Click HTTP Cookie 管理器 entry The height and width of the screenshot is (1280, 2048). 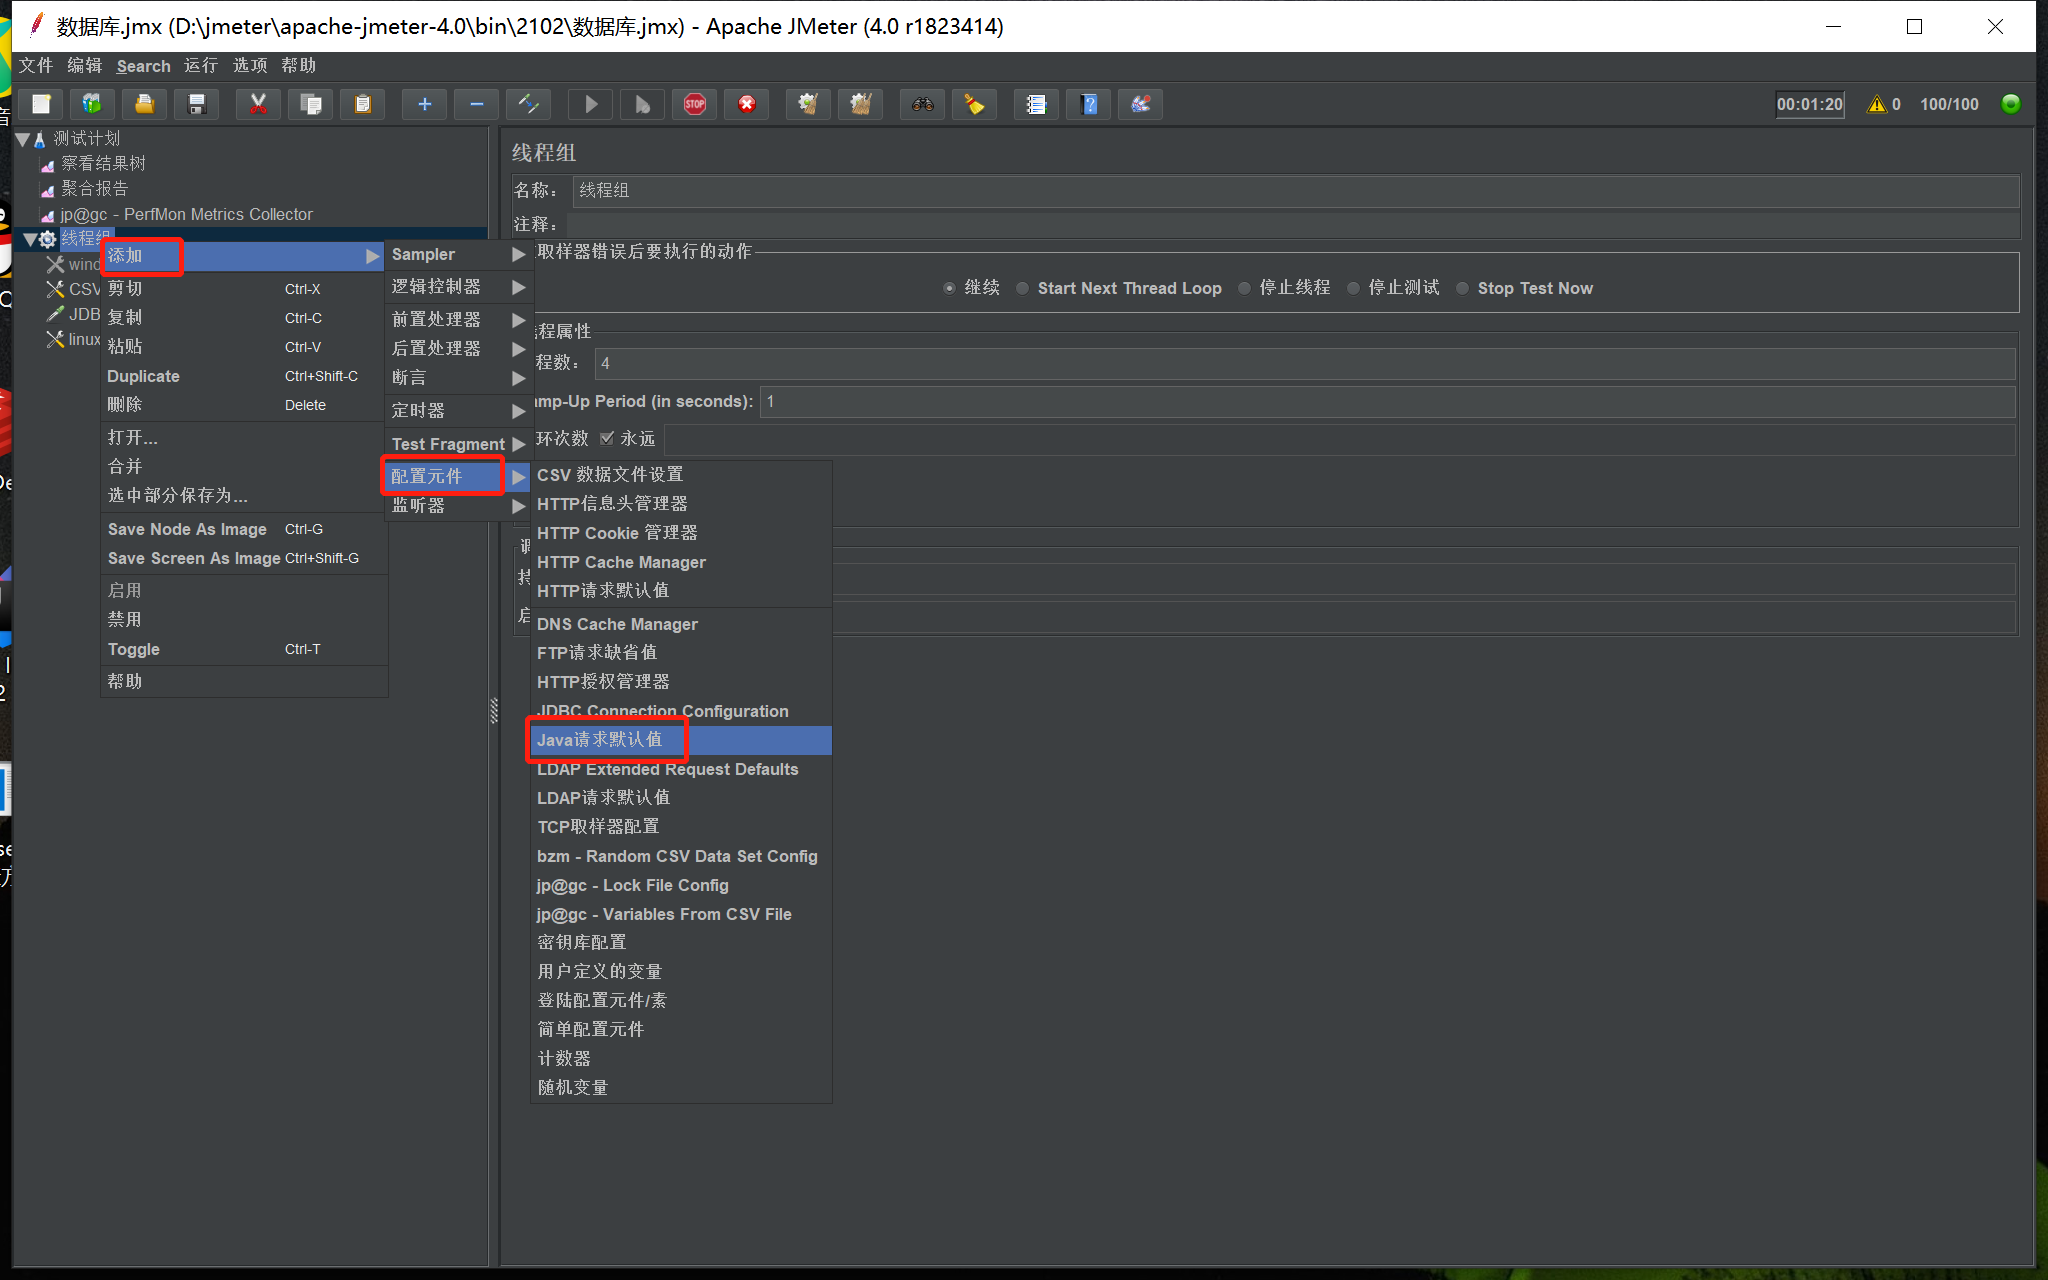(x=617, y=533)
